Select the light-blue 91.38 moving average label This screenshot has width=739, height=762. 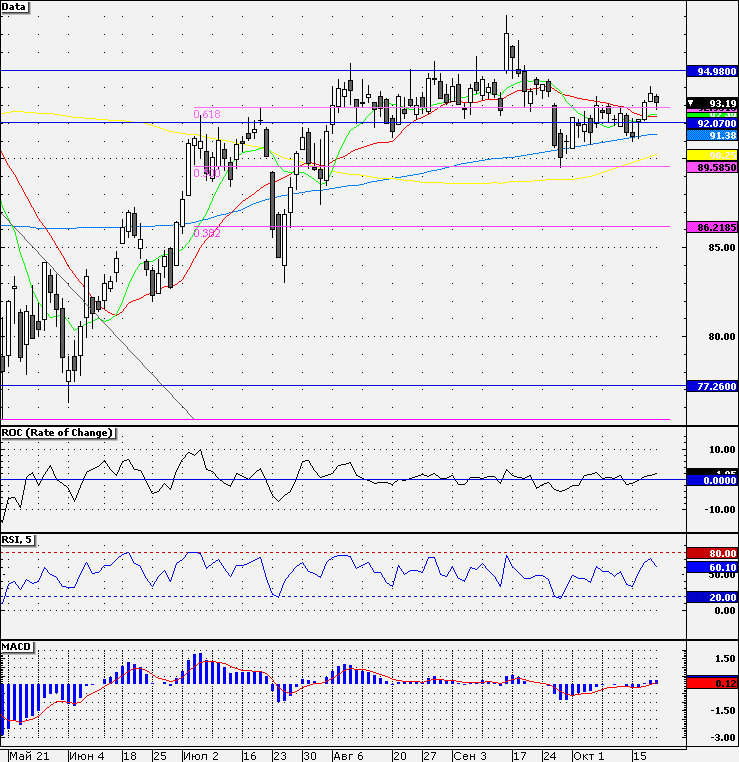point(713,136)
